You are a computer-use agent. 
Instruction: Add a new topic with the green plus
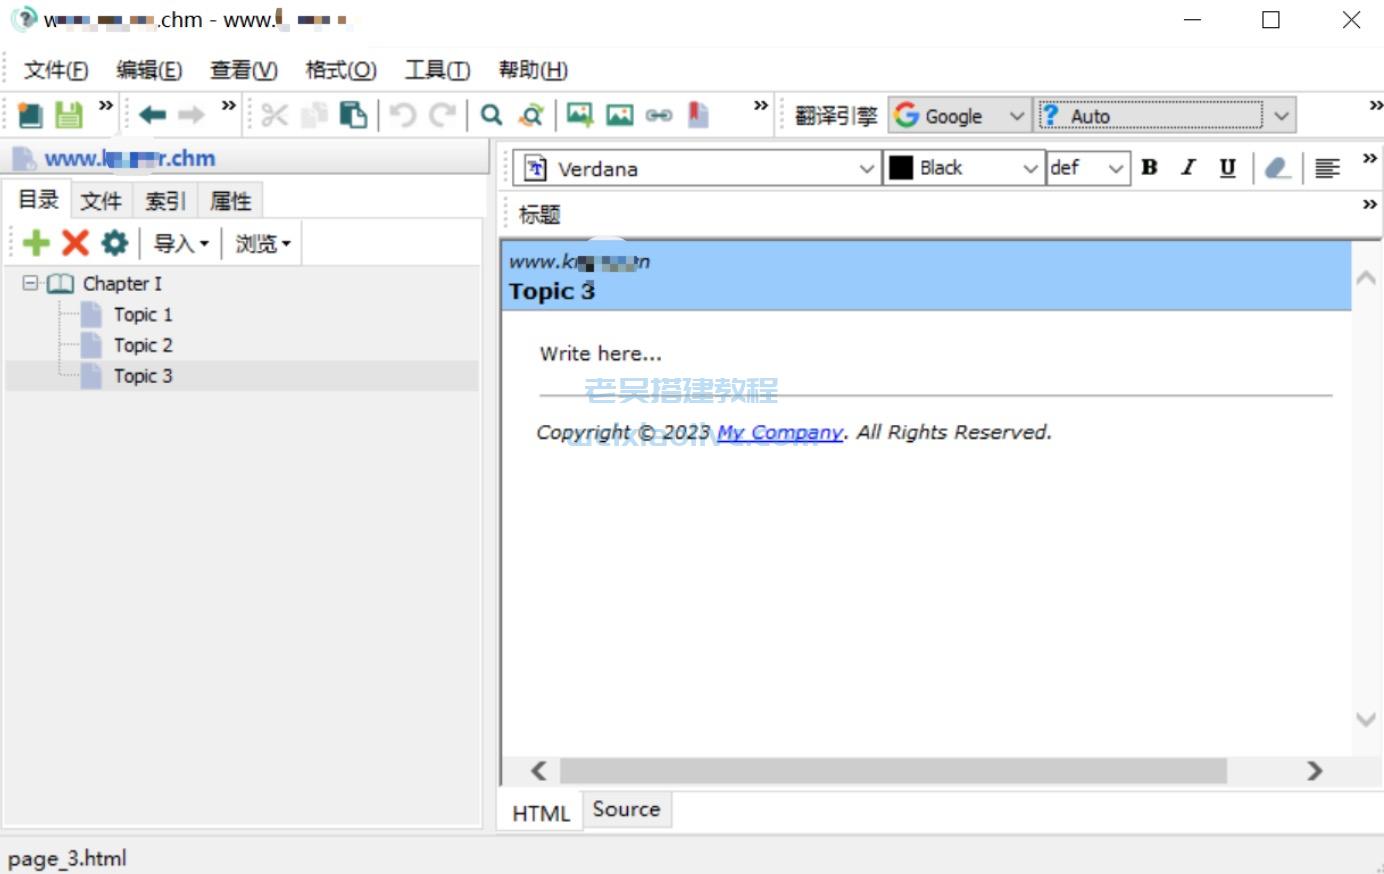35,241
